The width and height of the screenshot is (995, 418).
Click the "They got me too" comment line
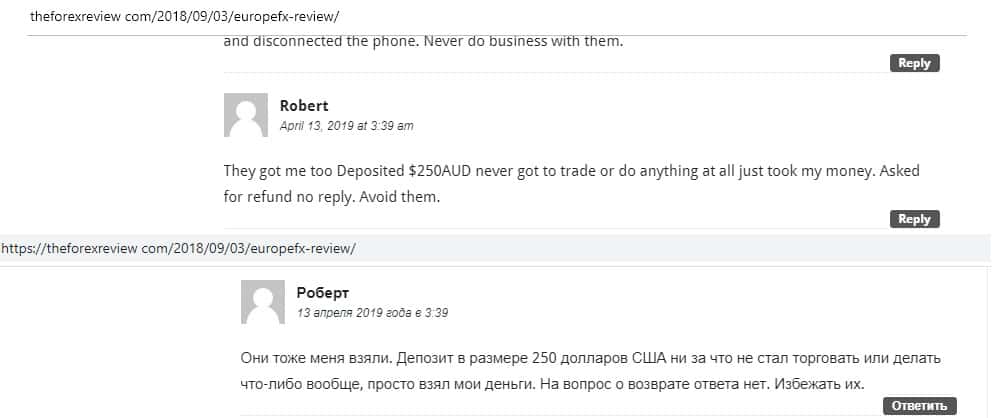pyautogui.click(x=571, y=171)
